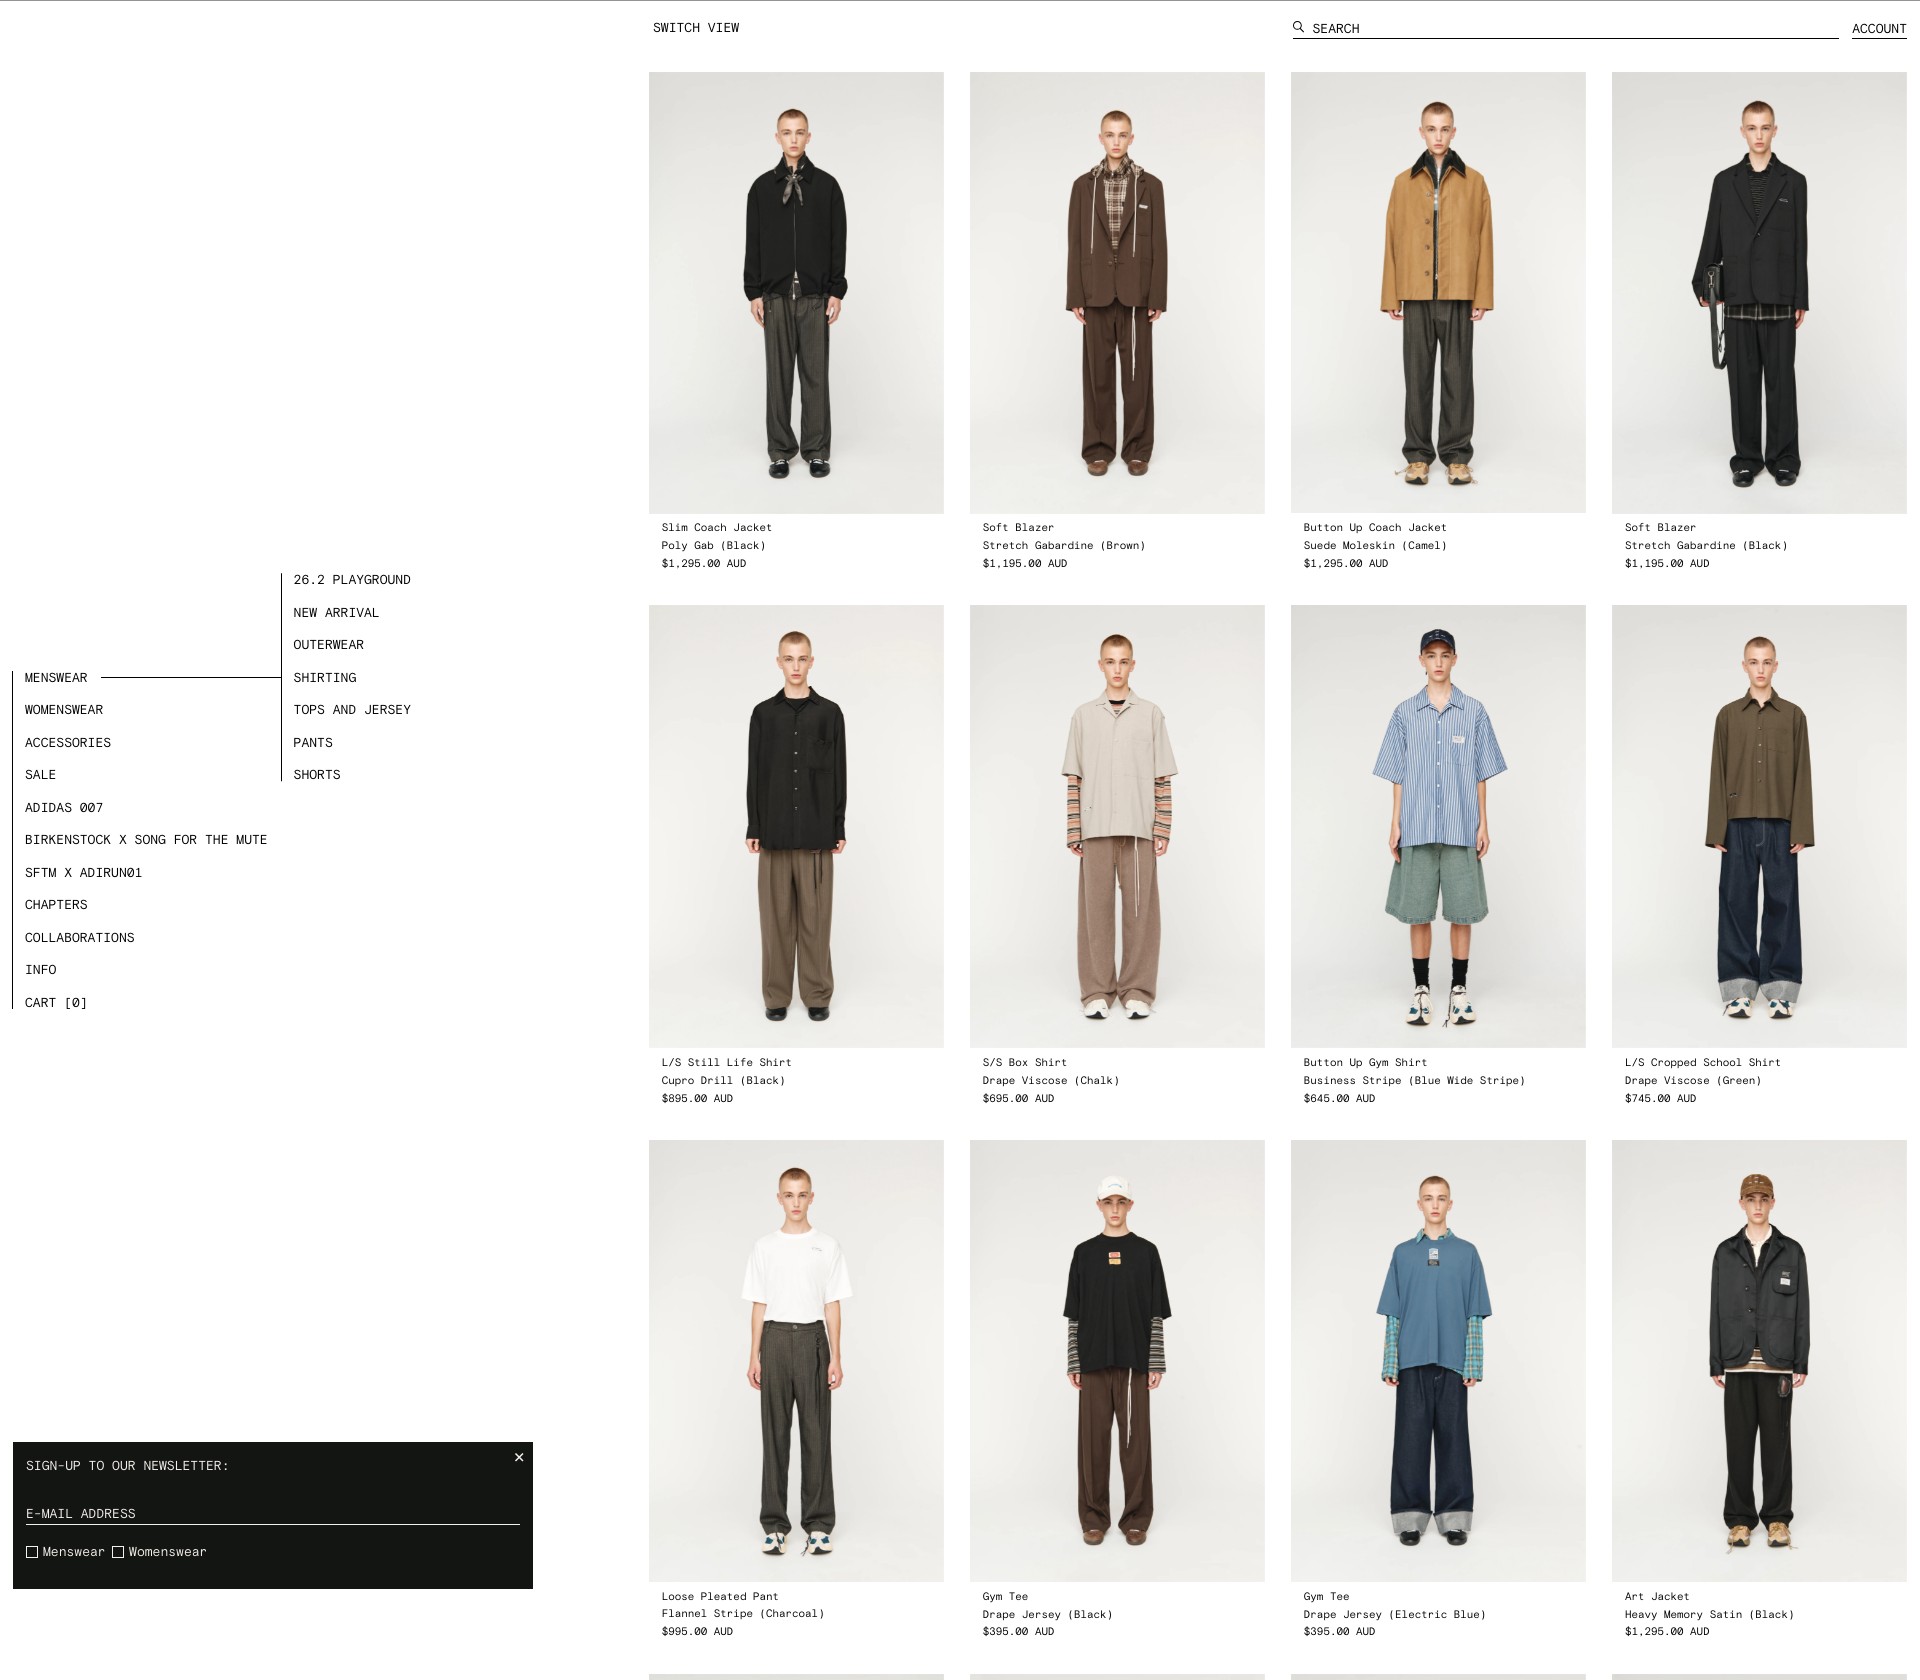Open the Account link
Image resolution: width=1920 pixels, height=1680 pixels.
(1879, 28)
